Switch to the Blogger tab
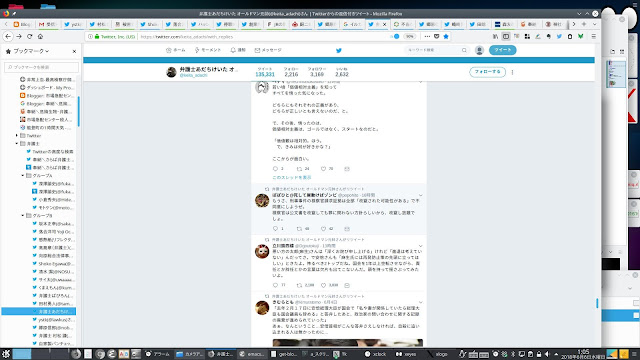This screenshot has width=640, height=360. point(22,24)
